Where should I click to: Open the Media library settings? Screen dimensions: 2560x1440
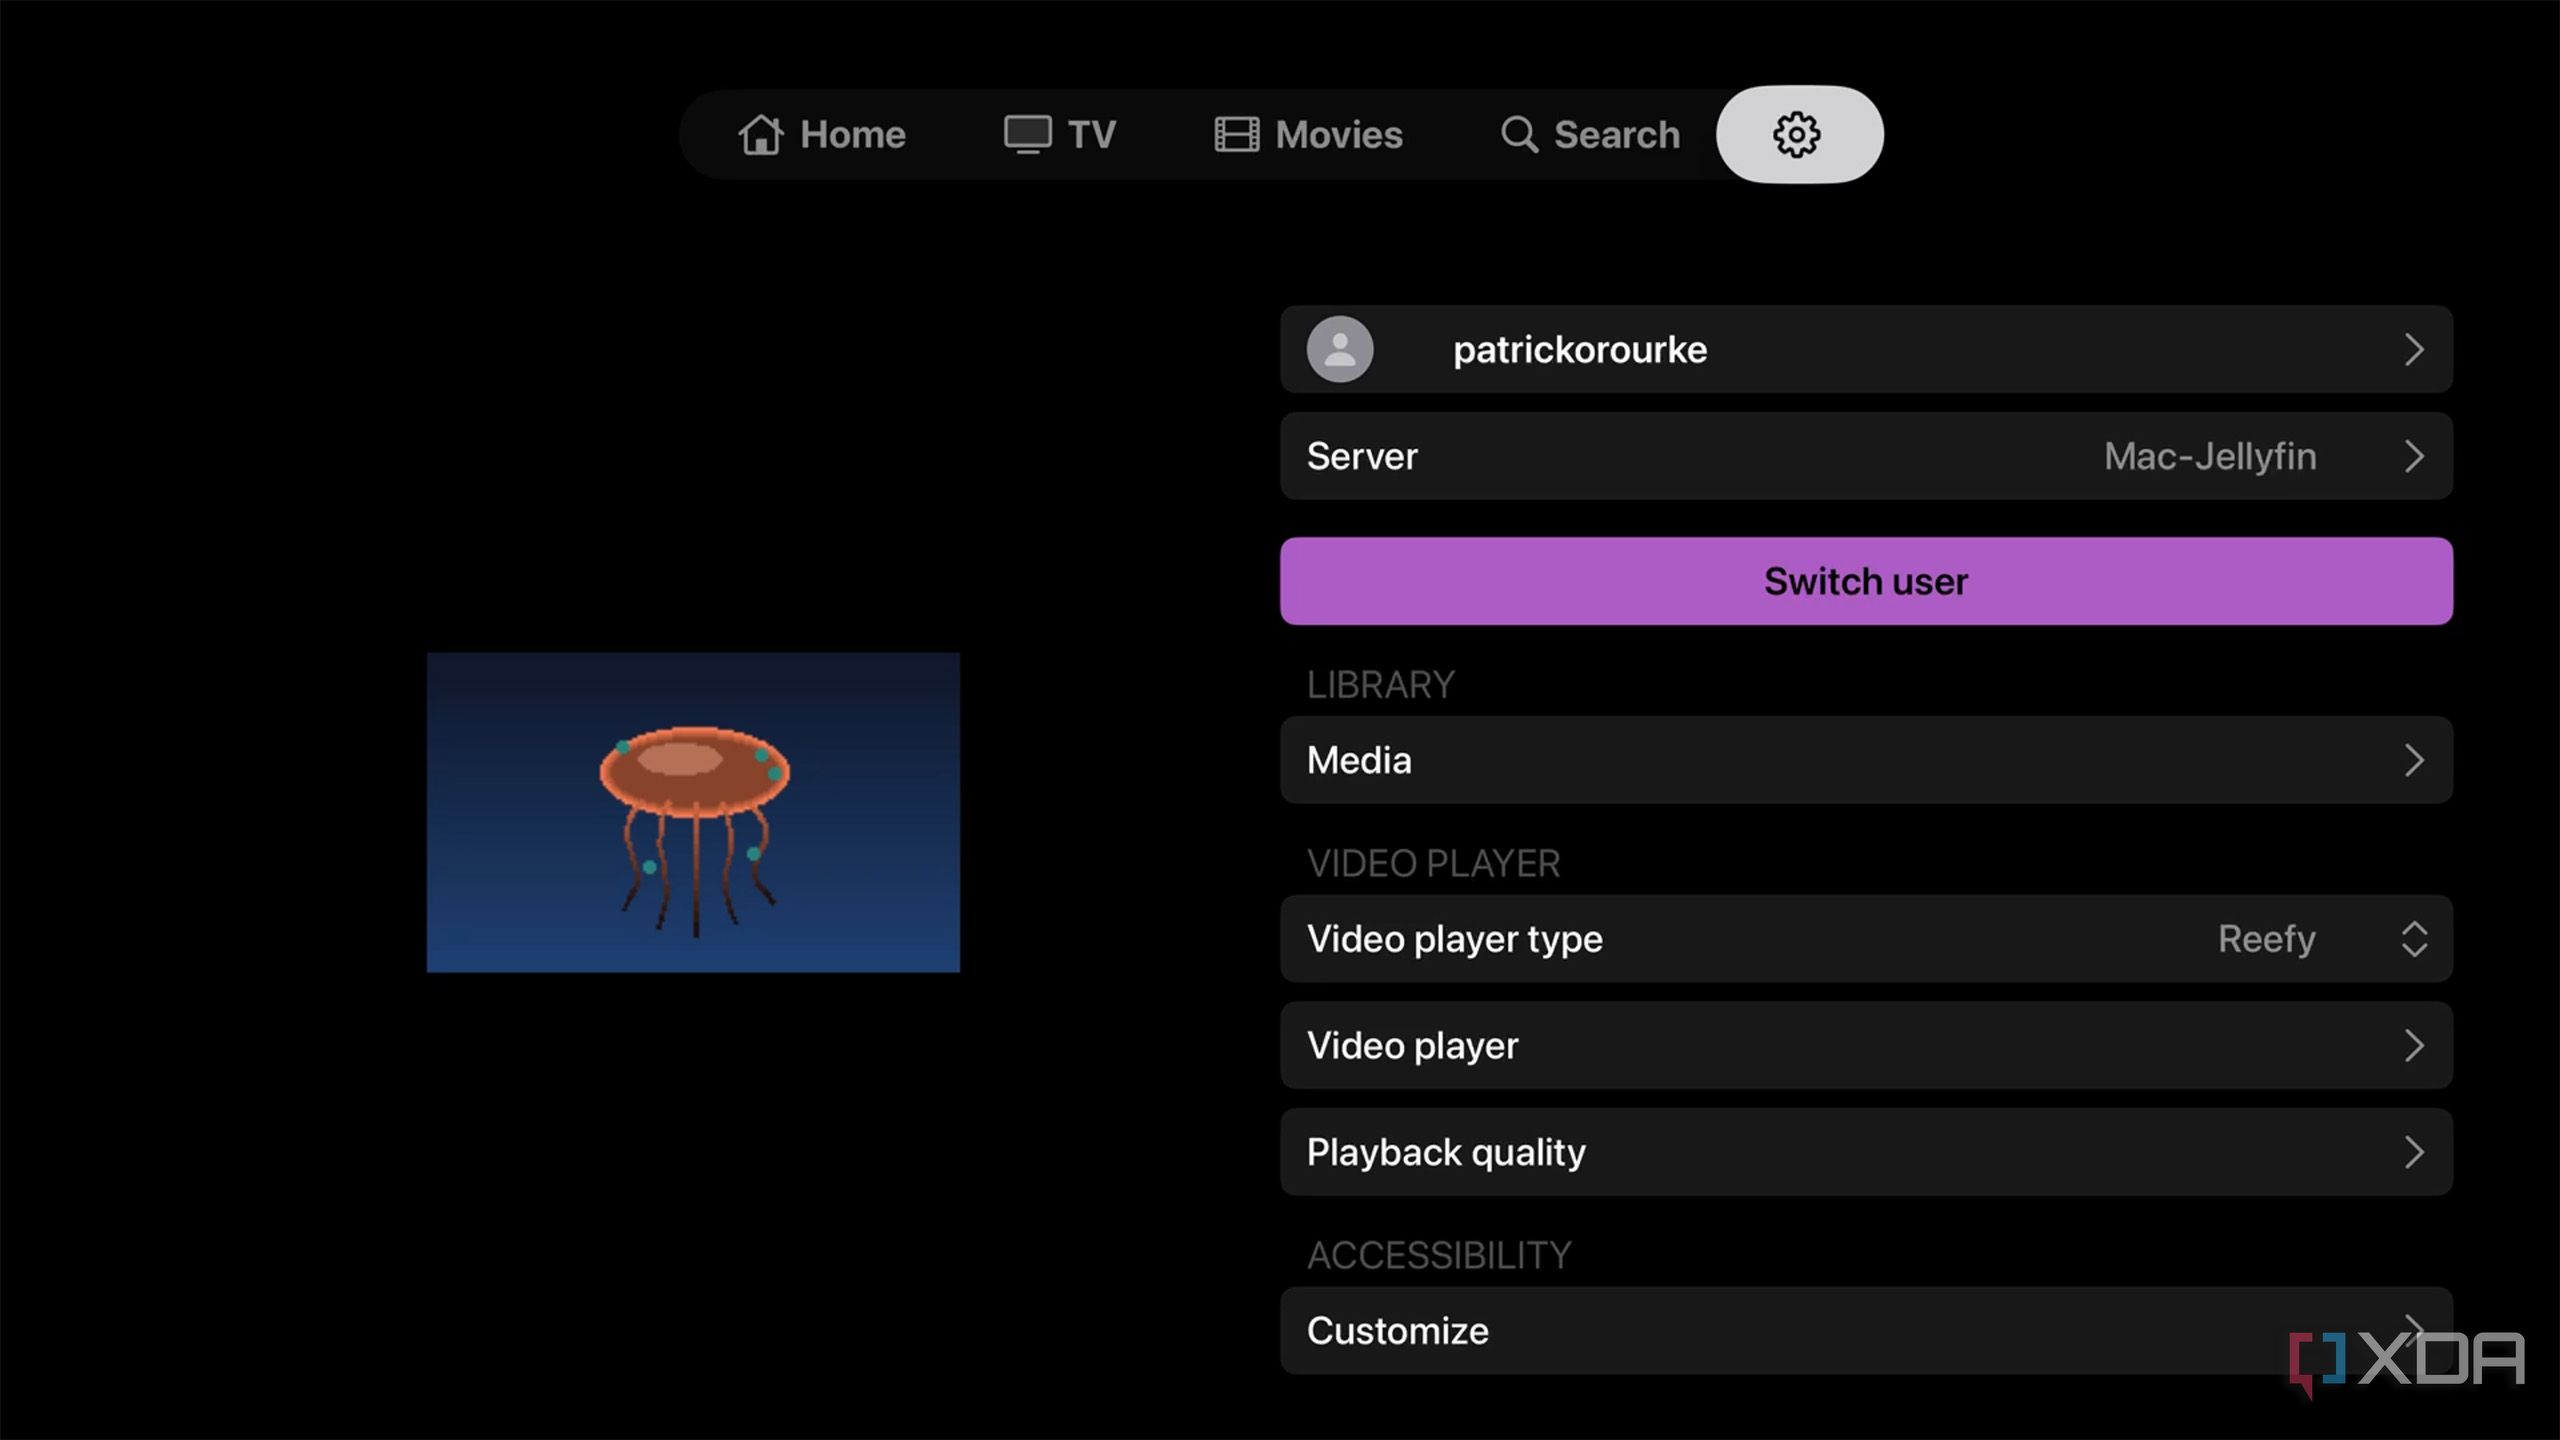[1866, 760]
